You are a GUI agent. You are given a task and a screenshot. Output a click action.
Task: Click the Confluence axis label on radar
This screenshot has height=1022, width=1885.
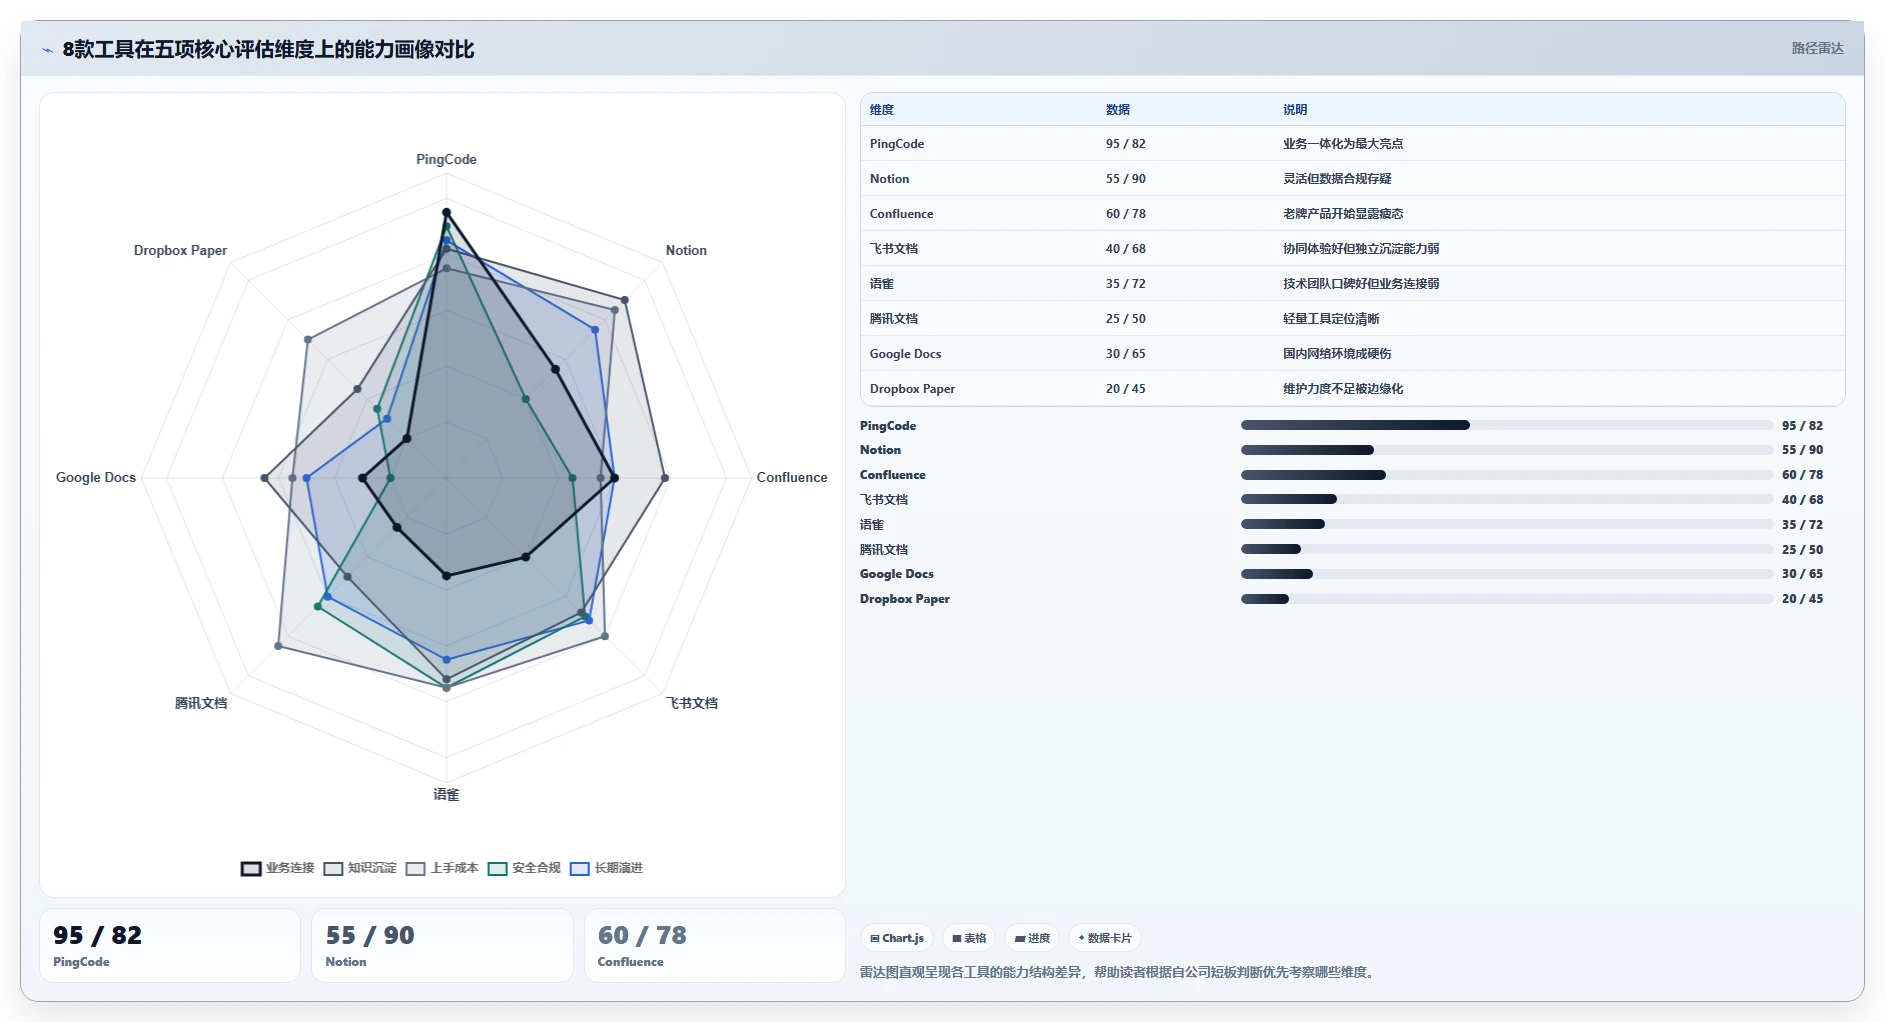click(792, 478)
